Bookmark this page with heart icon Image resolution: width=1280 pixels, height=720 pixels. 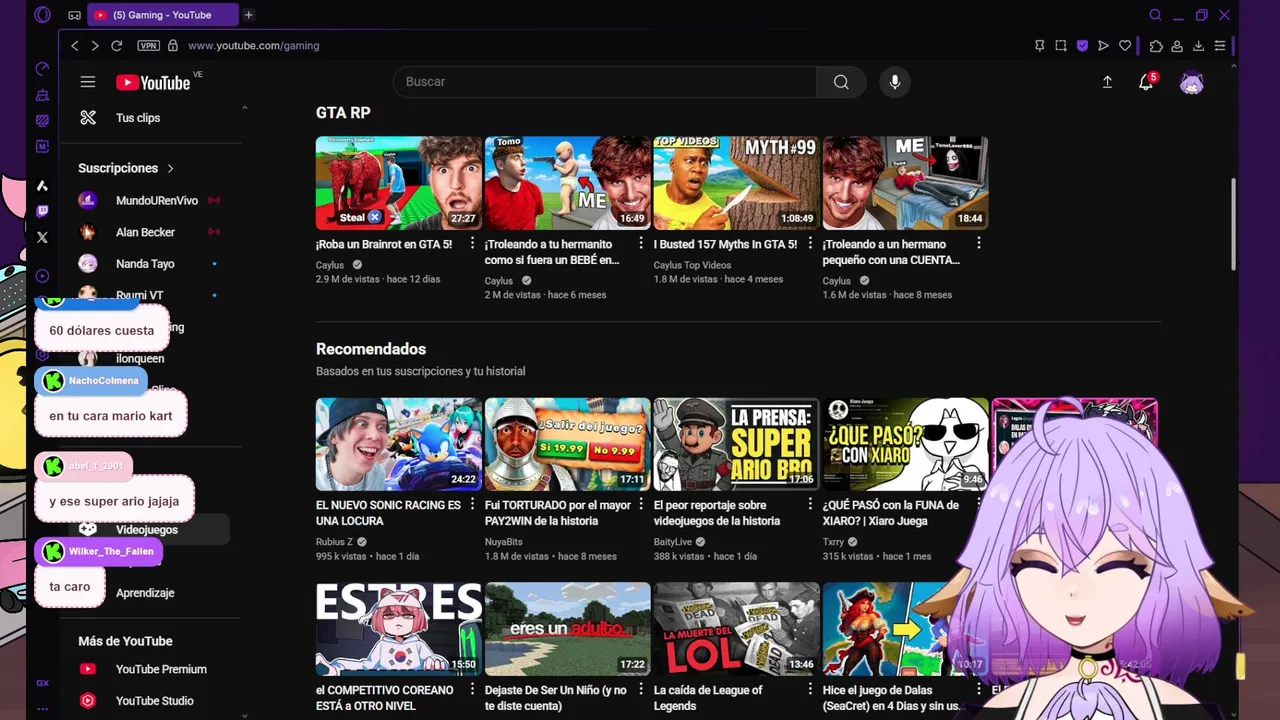tap(1125, 46)
